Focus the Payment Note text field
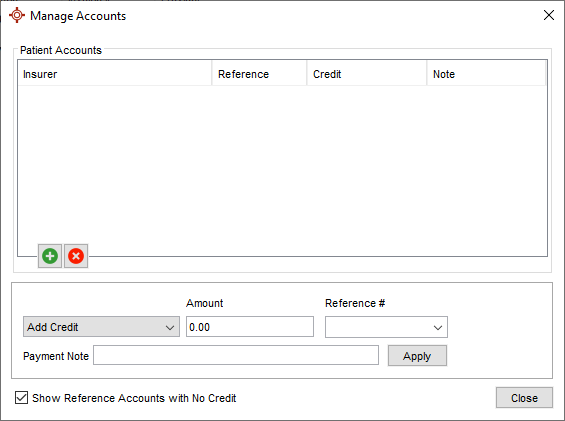The width and height of the screenshot is (565, 421). pyautogui.click(x=236, y=355)
